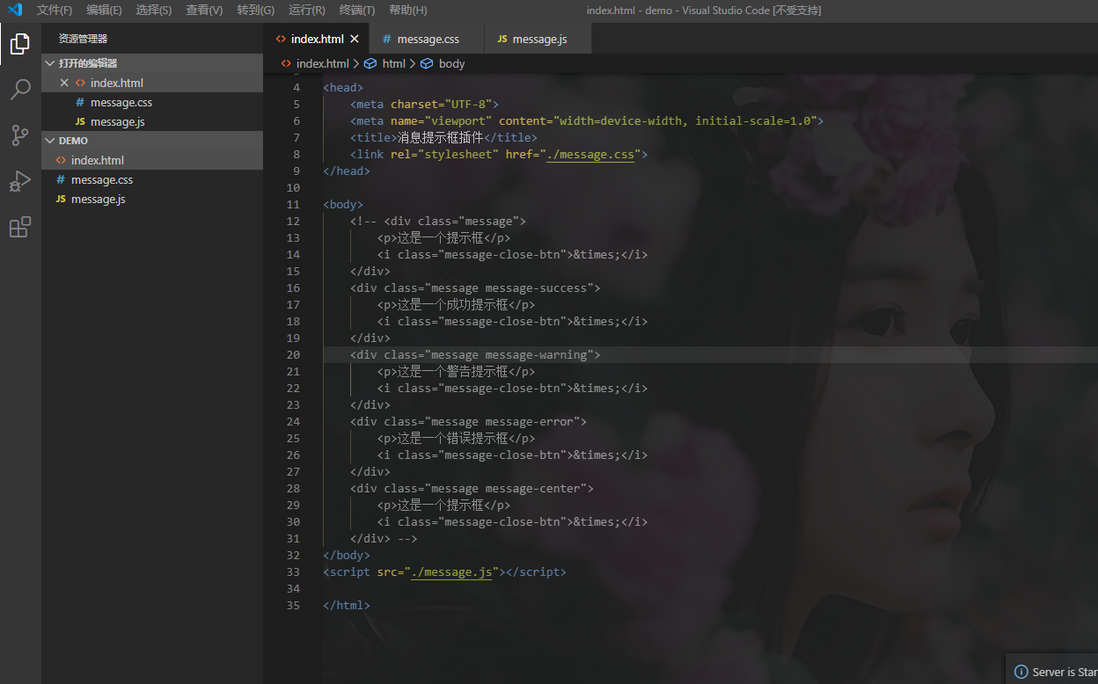The width and height of the screenshot is (1098, 684).
Task: Close index.html in open editors list
Action: (x=64, y=83)
